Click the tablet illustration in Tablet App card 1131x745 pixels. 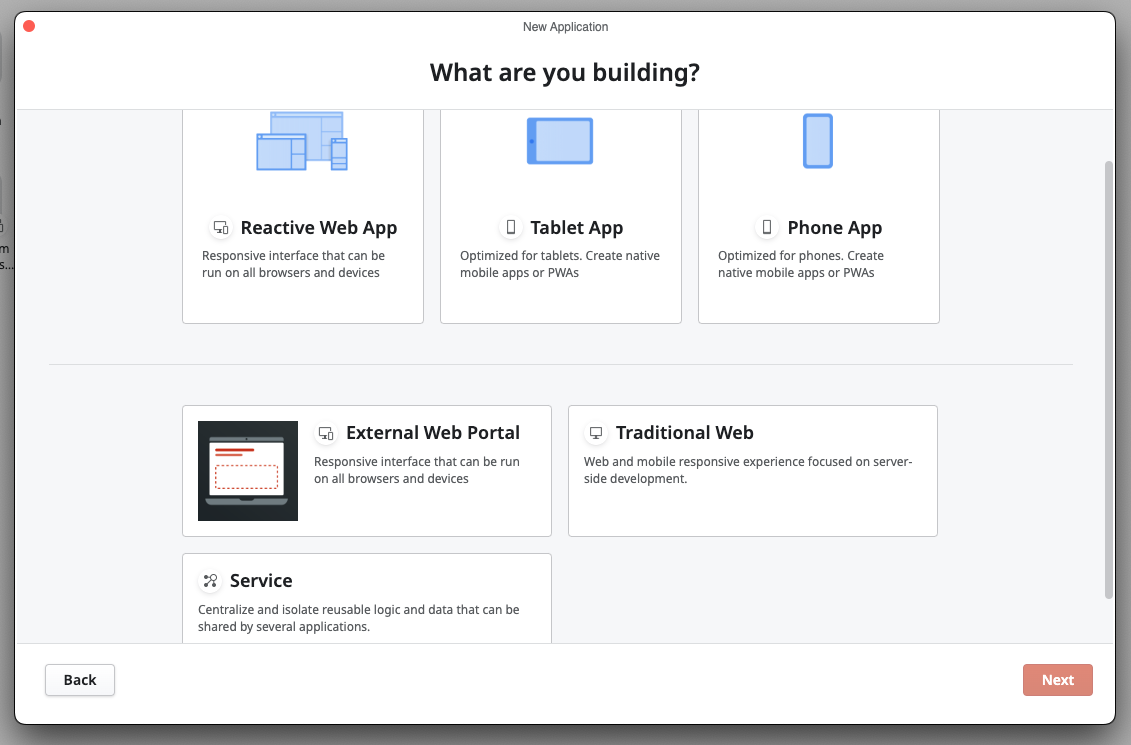[560, 141]
